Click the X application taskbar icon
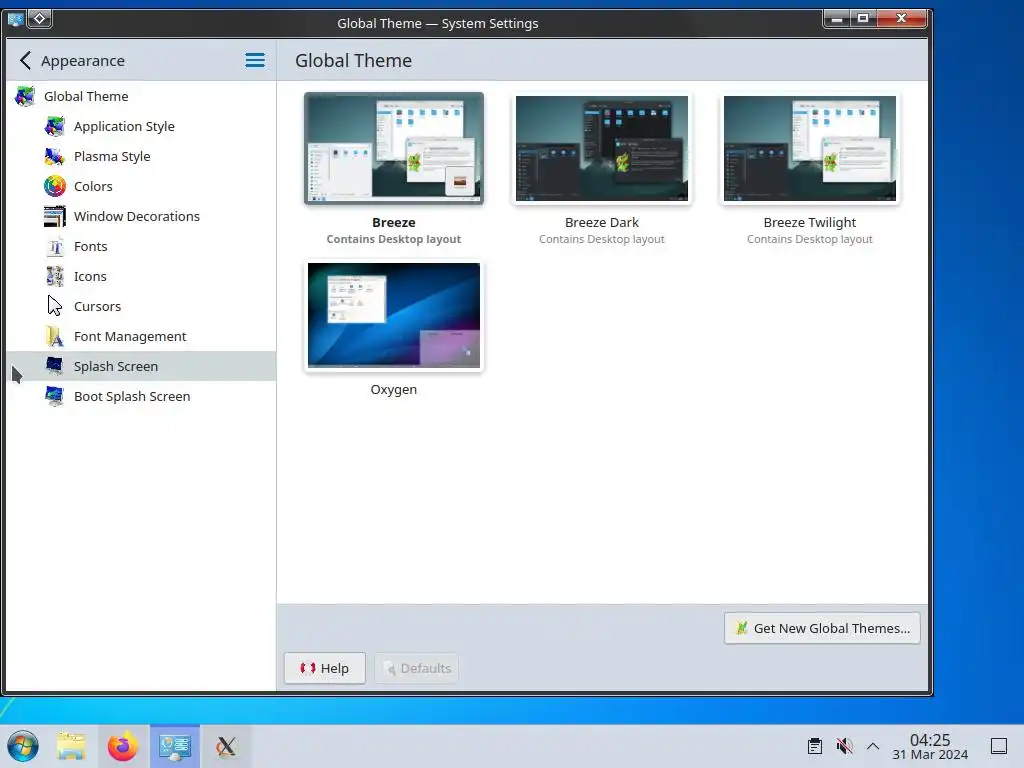 226,746
